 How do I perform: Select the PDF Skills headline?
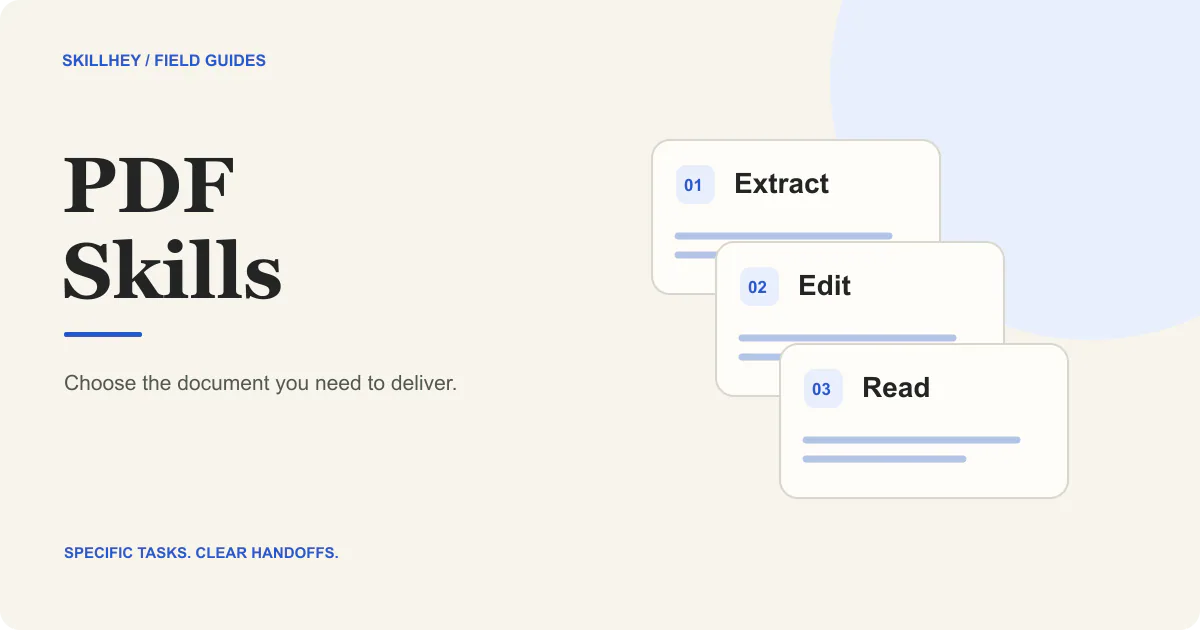pyautogui.click(x=172, y=228)
